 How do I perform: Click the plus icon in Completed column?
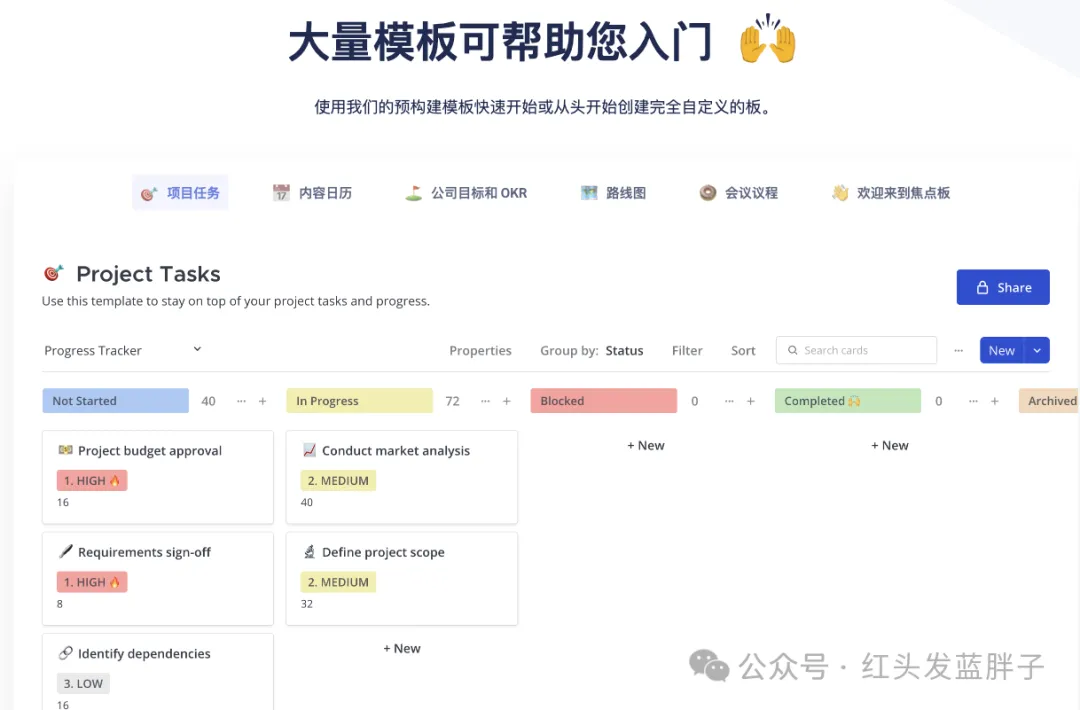point(995,401)
